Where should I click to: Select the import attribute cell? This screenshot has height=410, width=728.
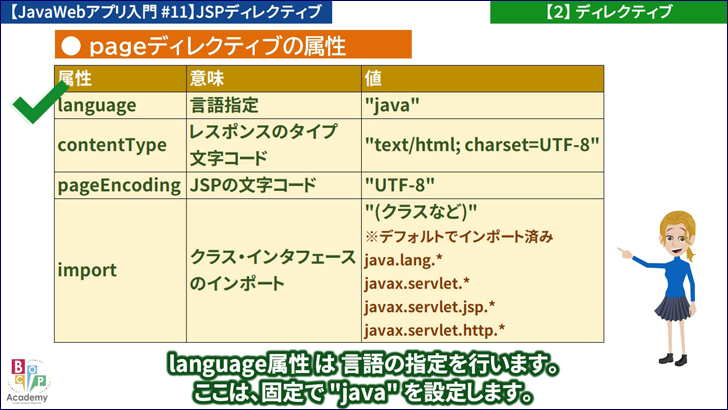[x=120, y=270]
